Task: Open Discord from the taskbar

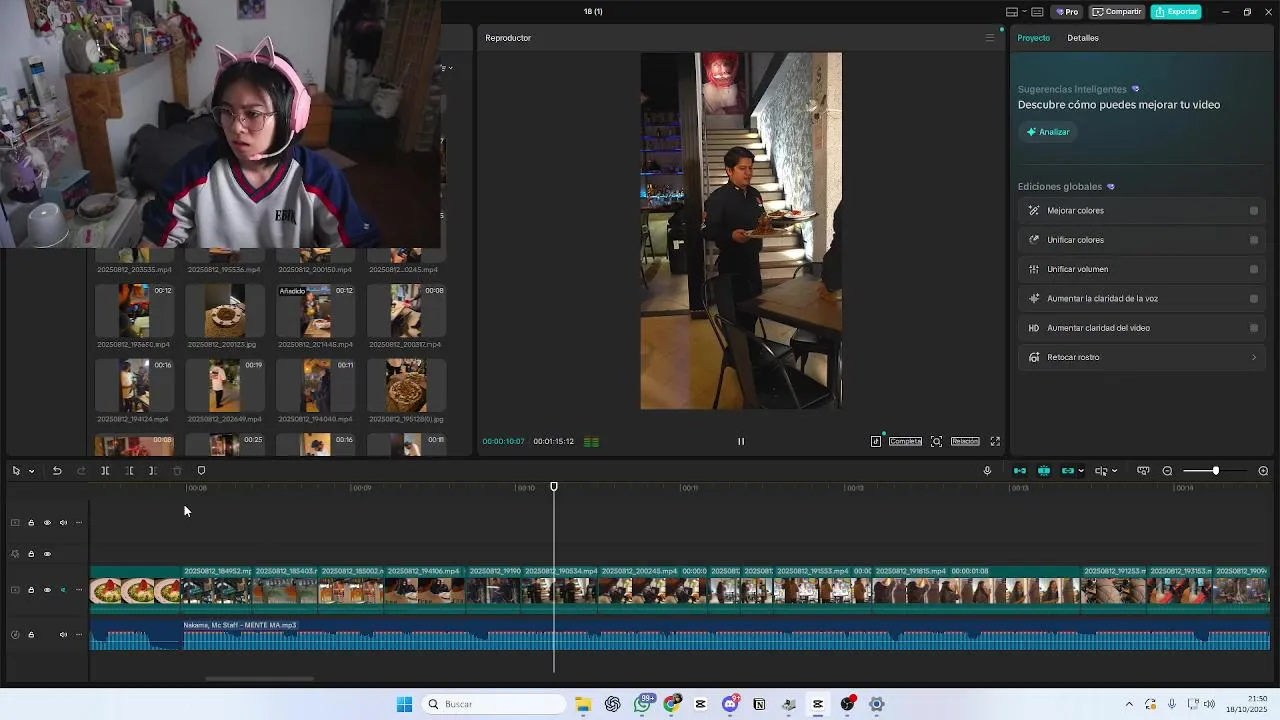Action: click(x=730, y=704)
